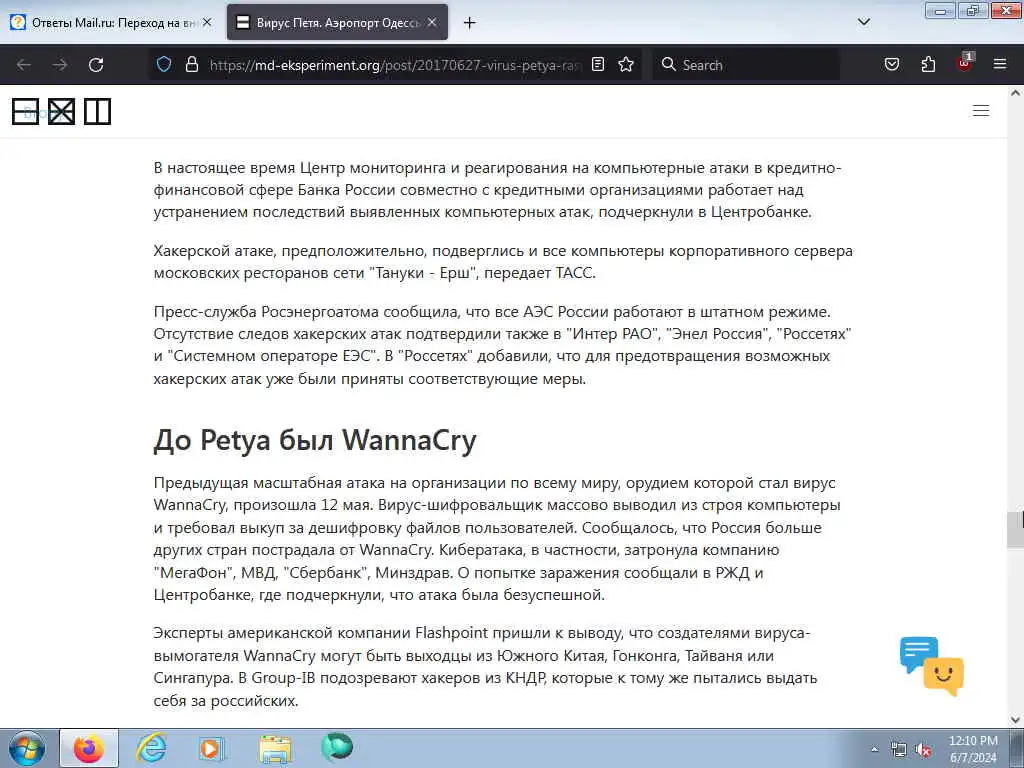
Task: Click scrollbar down arrow
Action: click(1015, 720)
